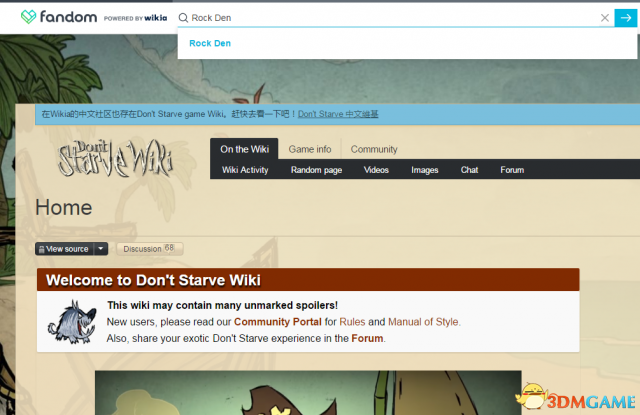Open the Forum link in welcome text

pos(367,338)
